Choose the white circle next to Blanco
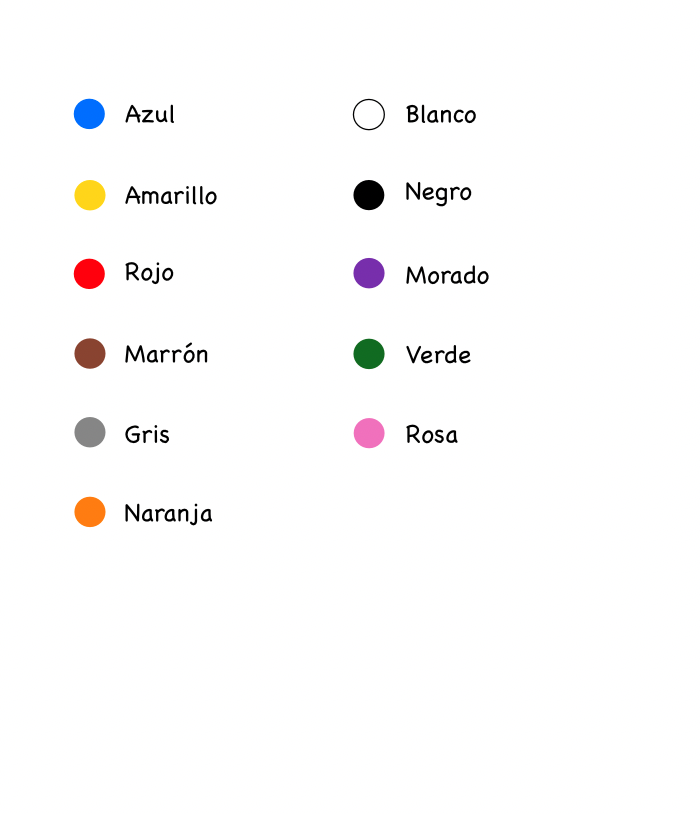 coord(369,115)
